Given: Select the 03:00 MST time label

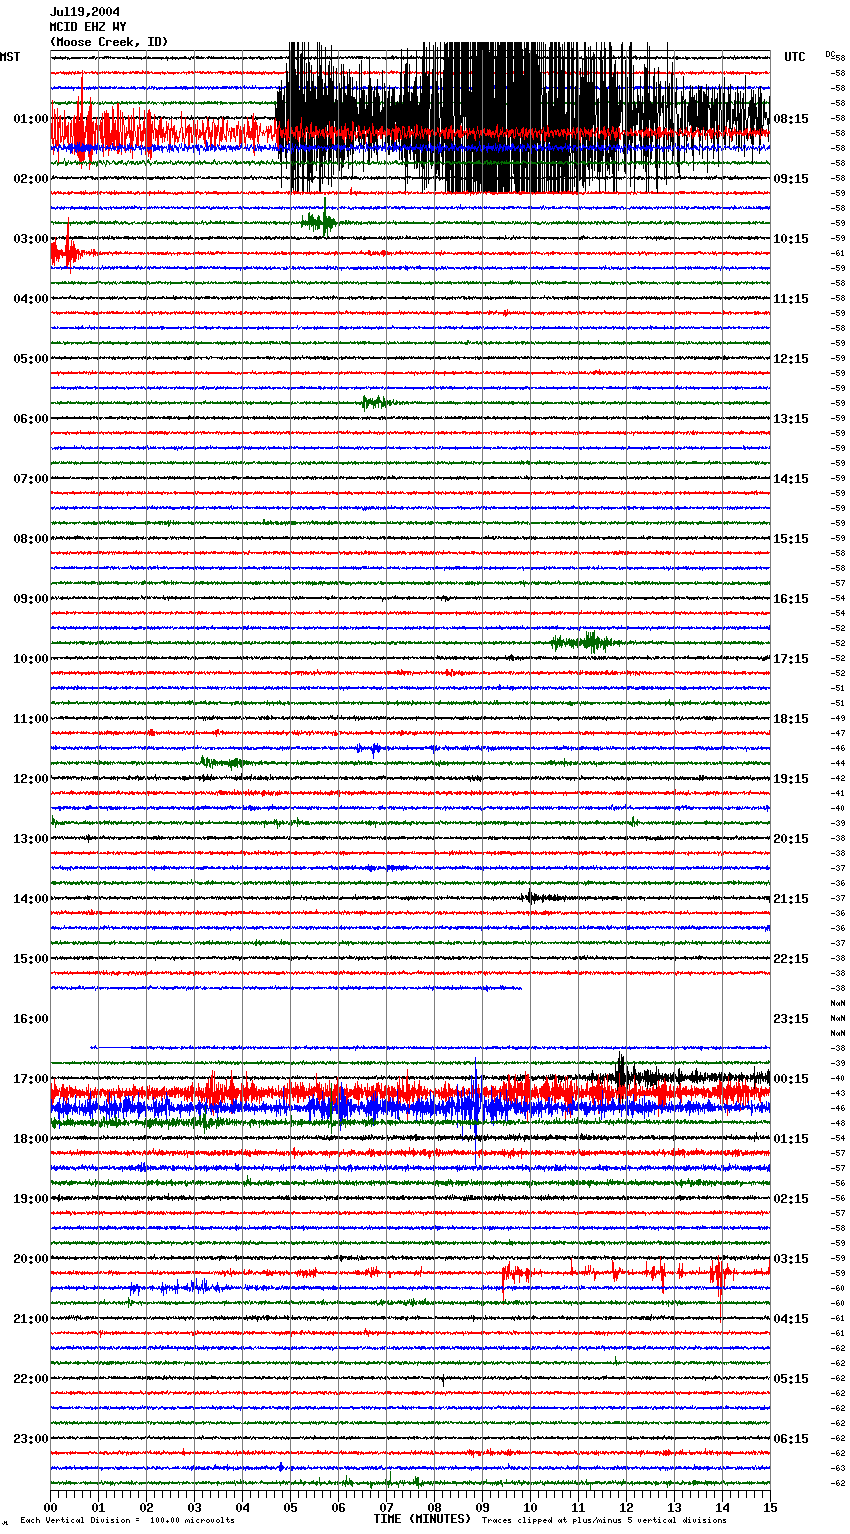Looking at the screenshot, I should 31,238.
